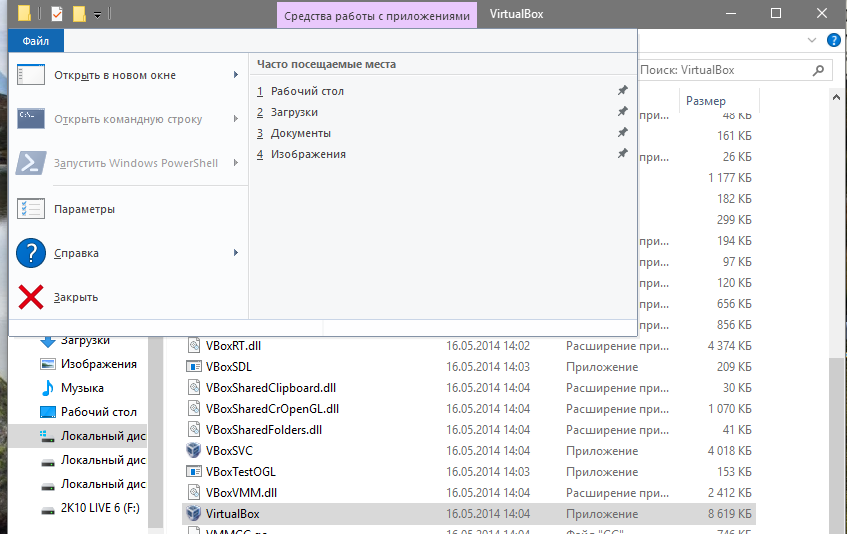This screenshot has width=847, height=534.
Task: Select the VBoxSDL application
Action: 228,367
